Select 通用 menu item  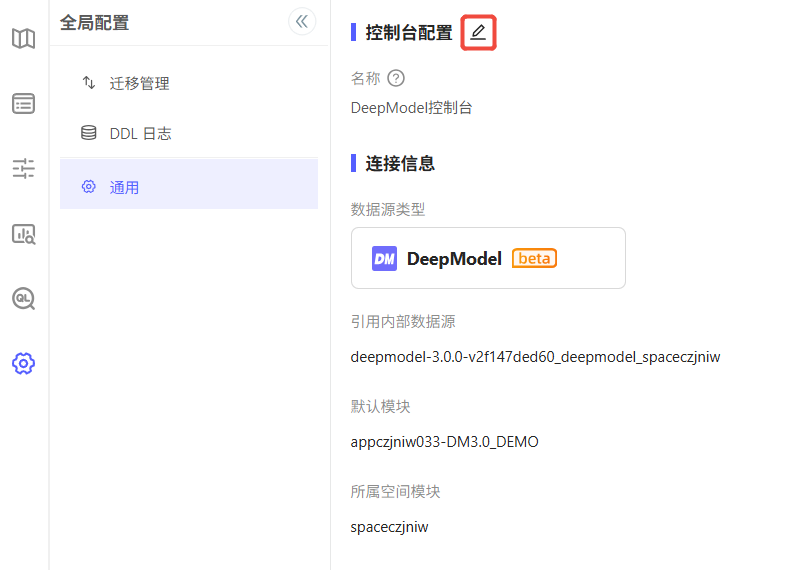[189, 184]
